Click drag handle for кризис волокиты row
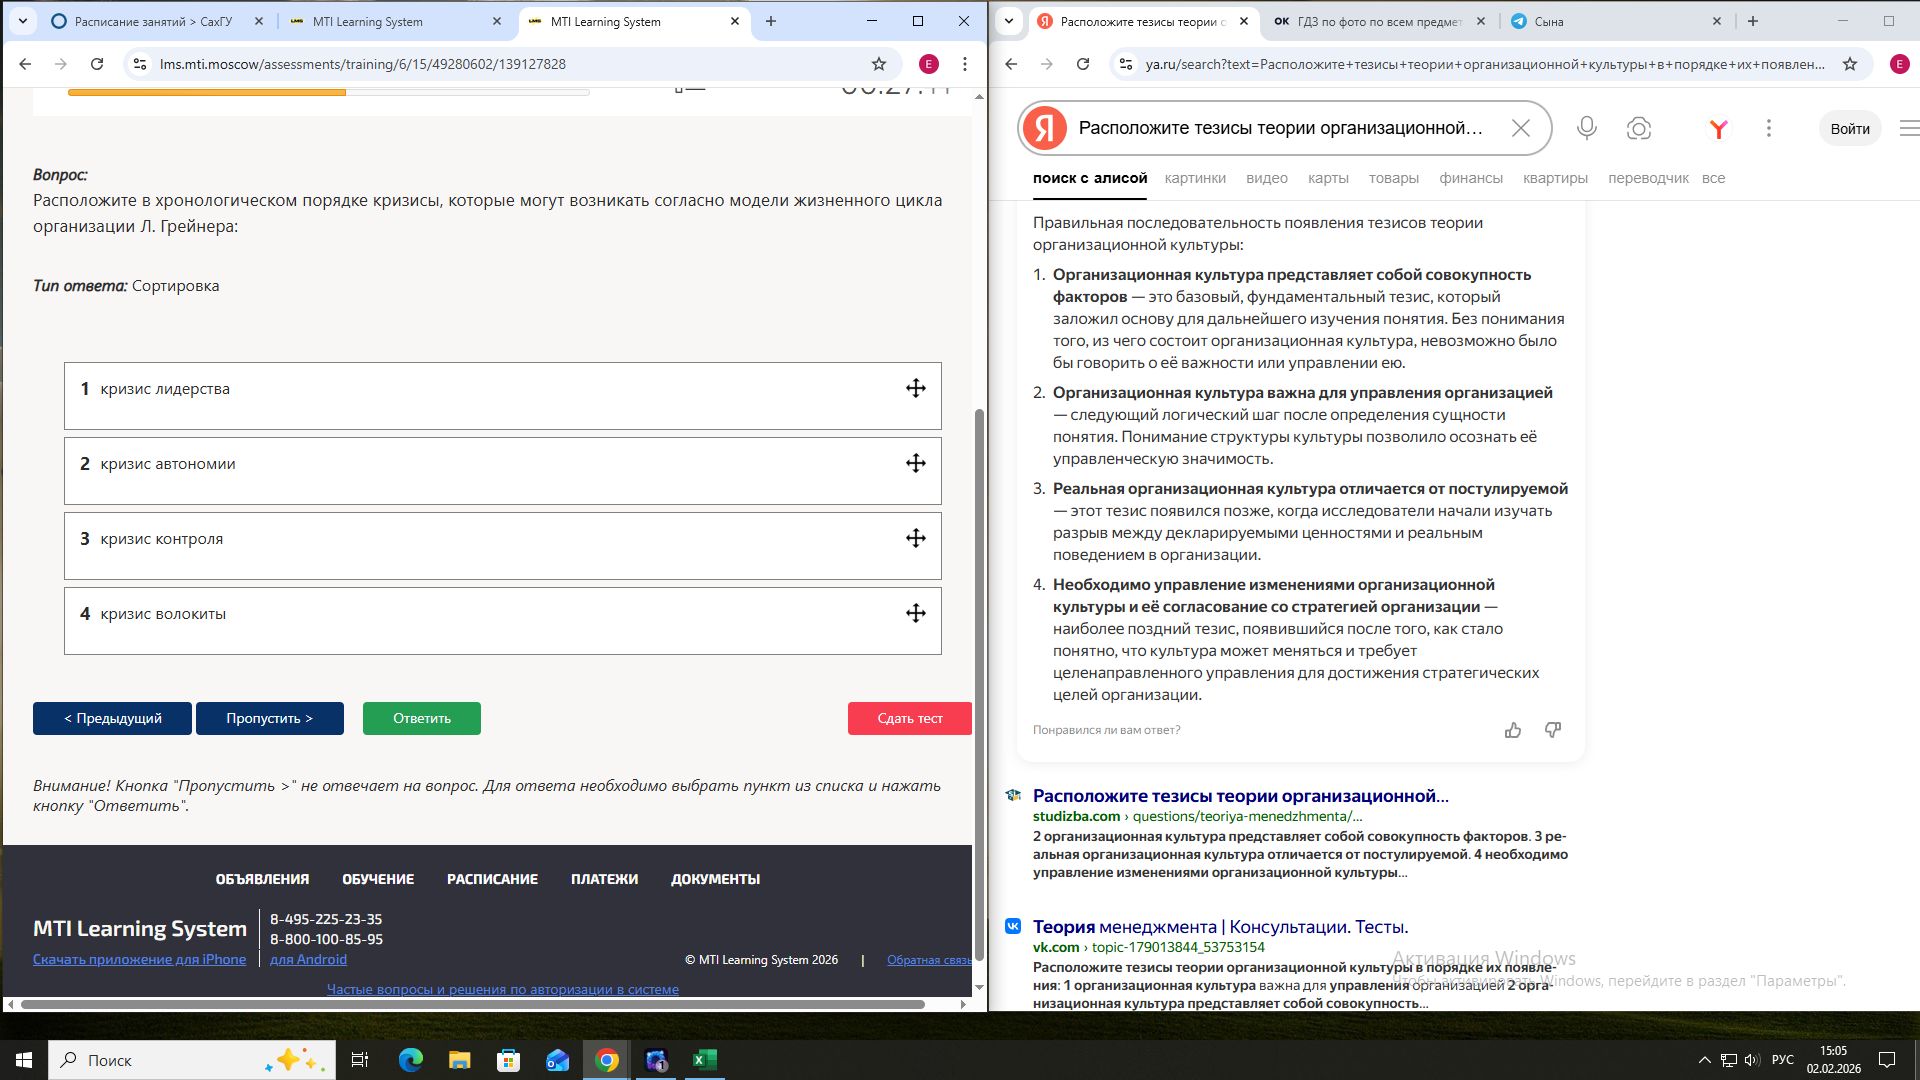1920x1080 pixels. coord(915,613)
